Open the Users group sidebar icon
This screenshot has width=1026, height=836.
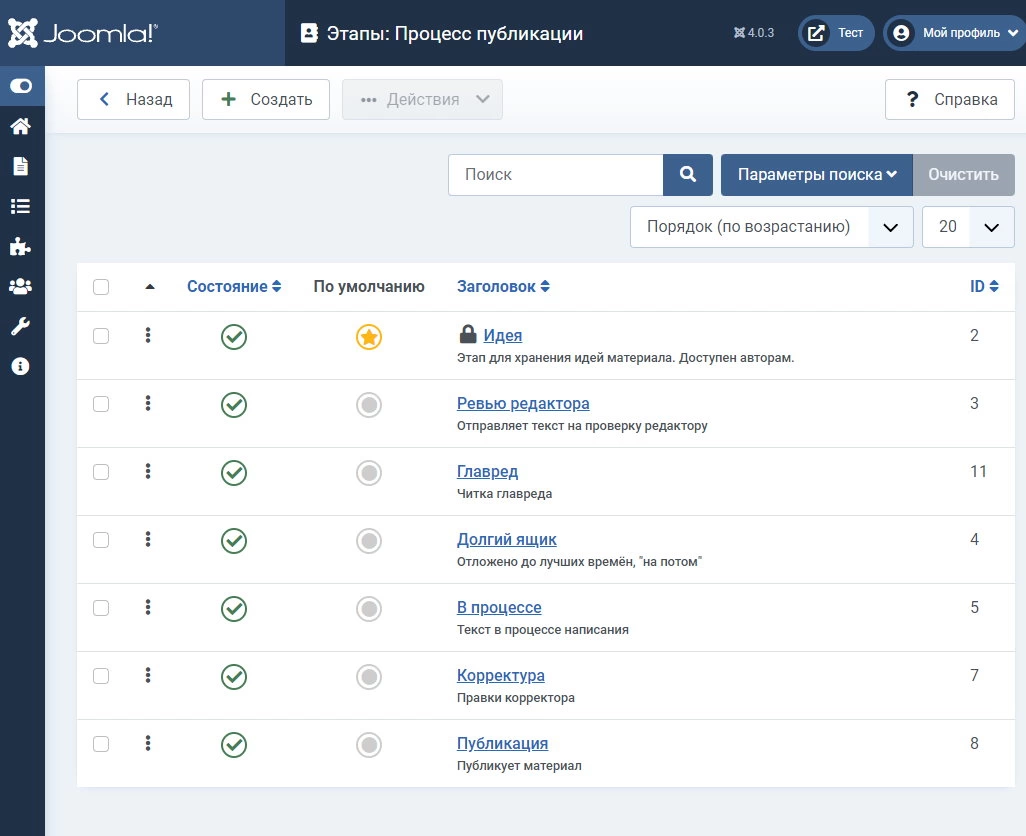coord(21,287)
